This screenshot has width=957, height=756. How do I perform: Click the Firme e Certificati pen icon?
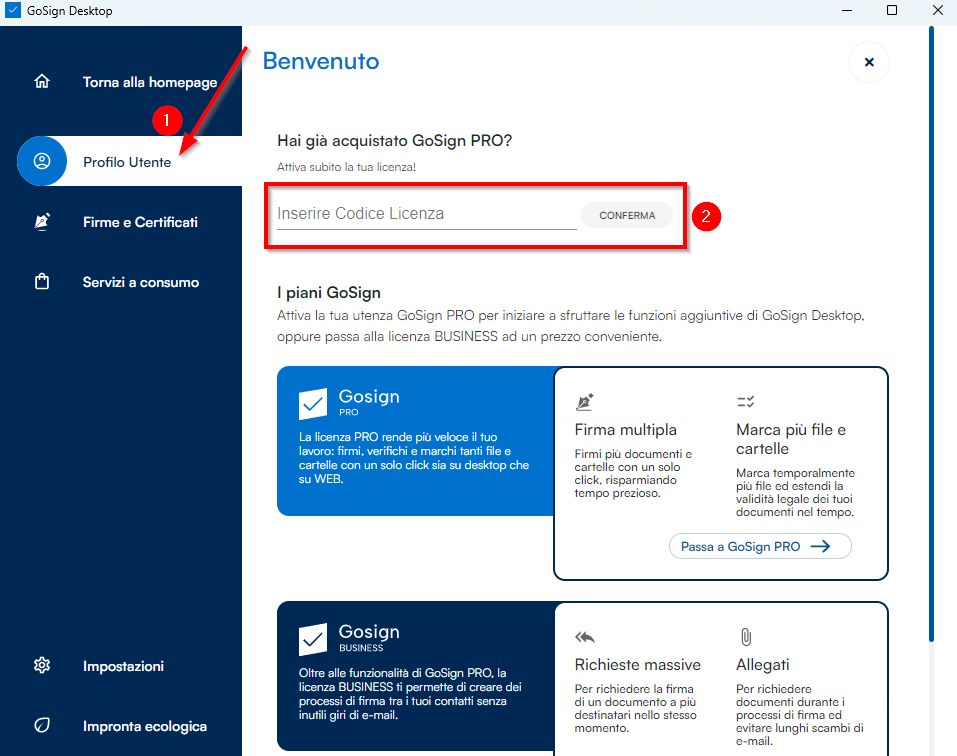(x=42, y=222)
